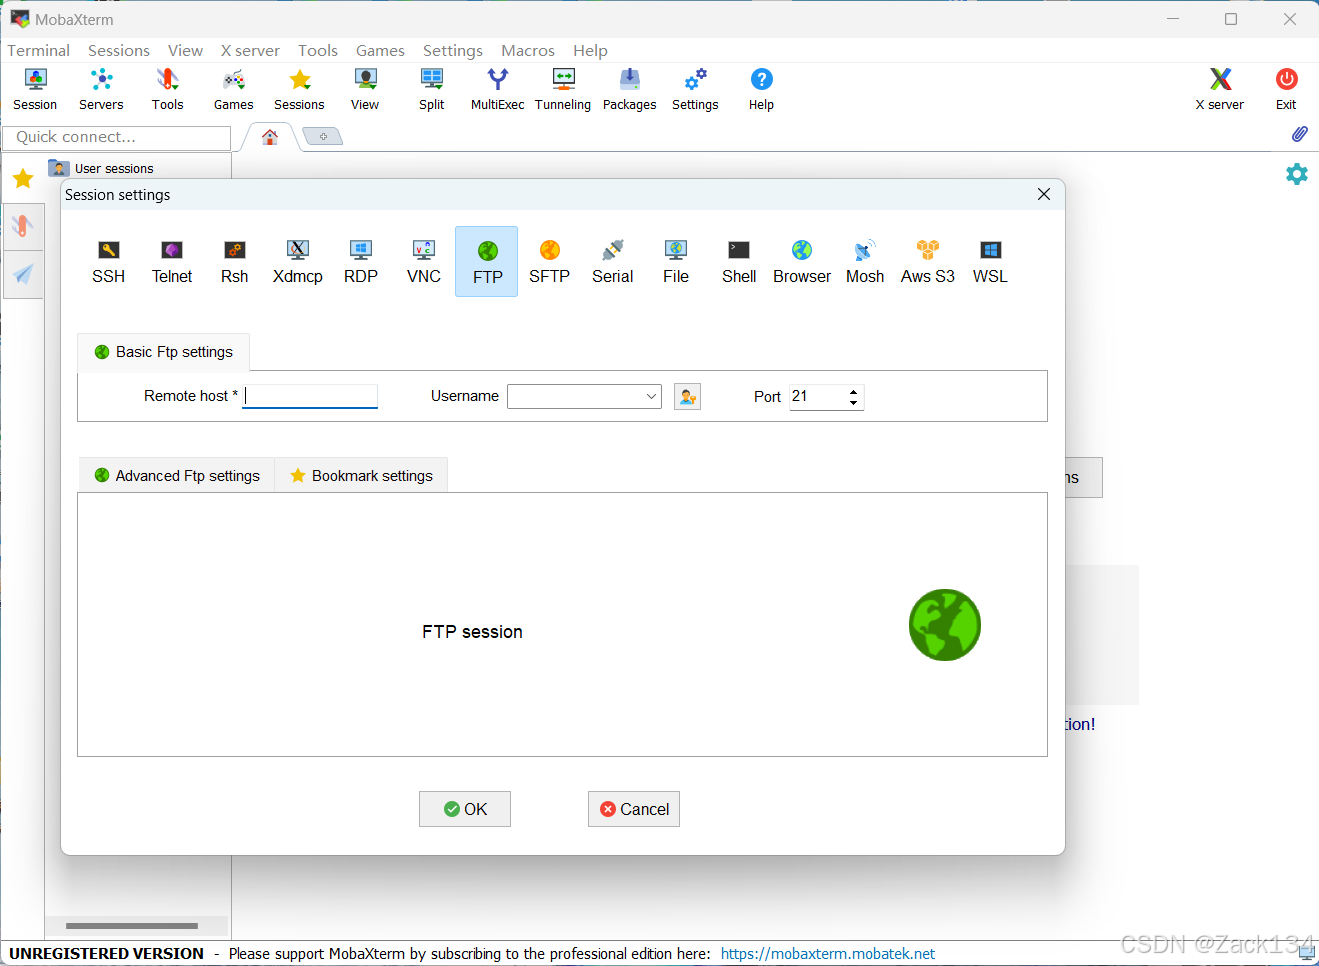Open the Terminal menu
Image resolution: width=1319 pixels, height=966 pixels.
(x=38, y=50)
